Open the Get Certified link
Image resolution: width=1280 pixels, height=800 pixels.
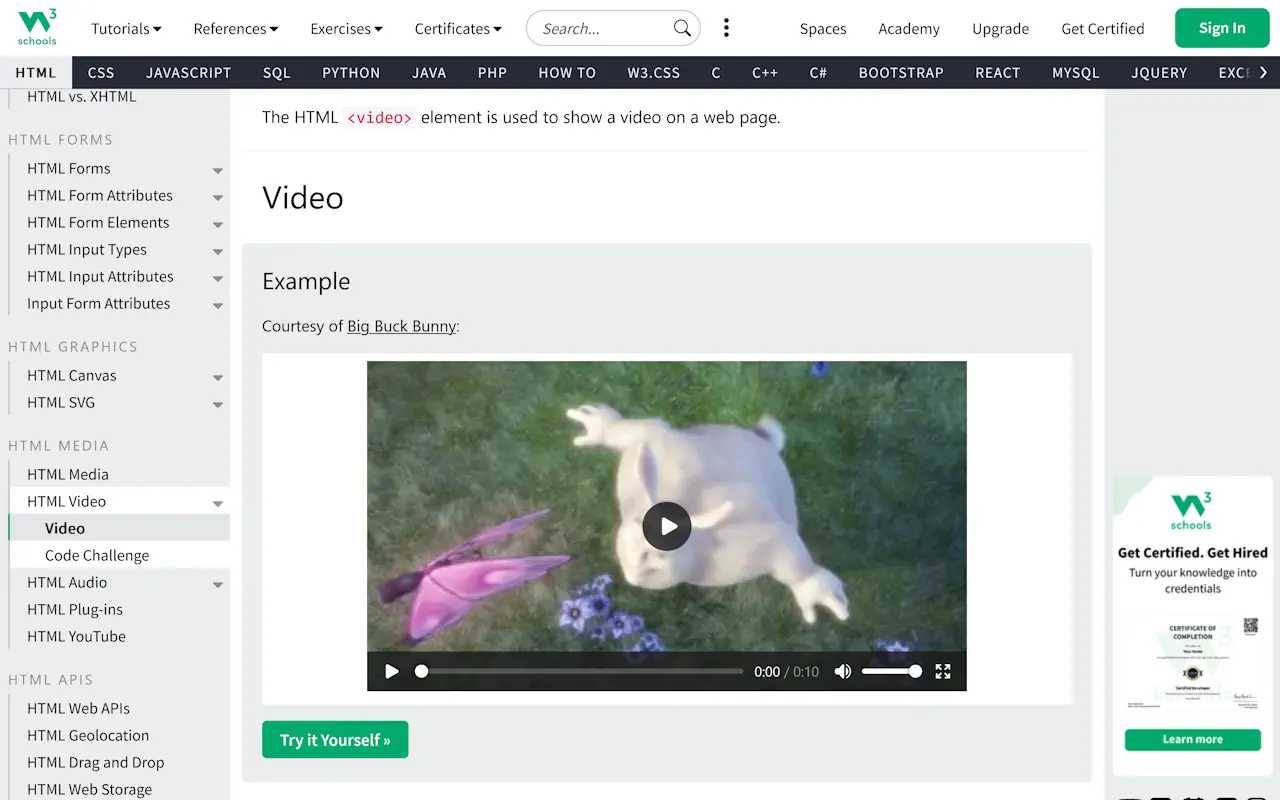(1103, 28)
